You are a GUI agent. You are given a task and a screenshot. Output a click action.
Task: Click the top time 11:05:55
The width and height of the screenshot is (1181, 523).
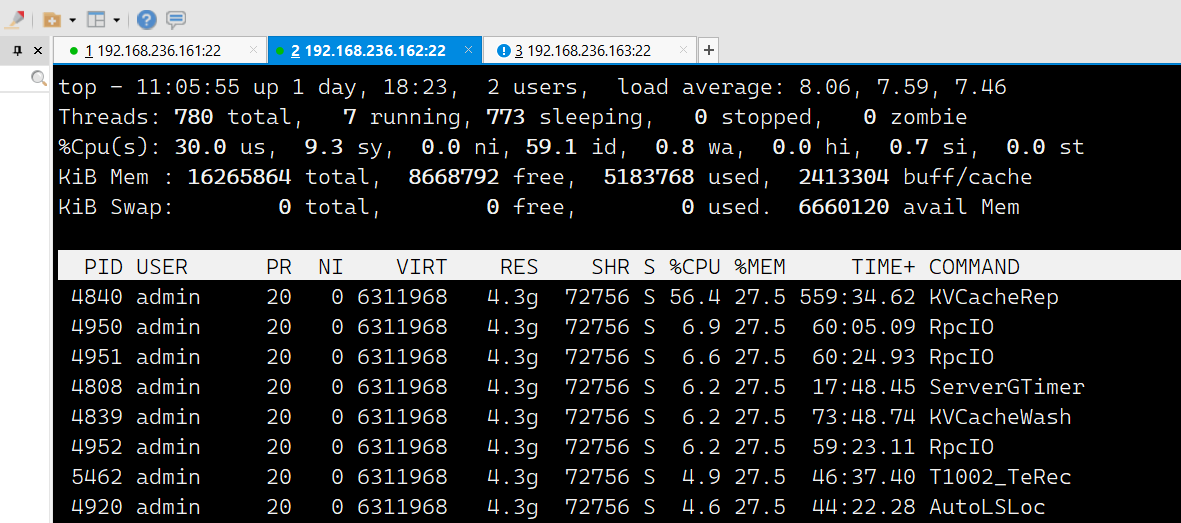coord(188,87)
